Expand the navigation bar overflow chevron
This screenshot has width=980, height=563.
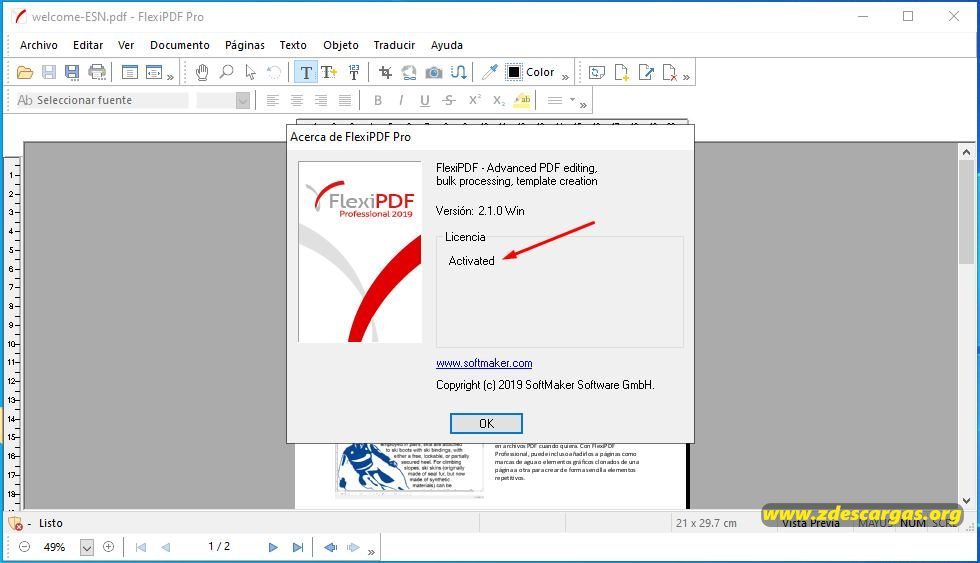(x=371, y=552)
